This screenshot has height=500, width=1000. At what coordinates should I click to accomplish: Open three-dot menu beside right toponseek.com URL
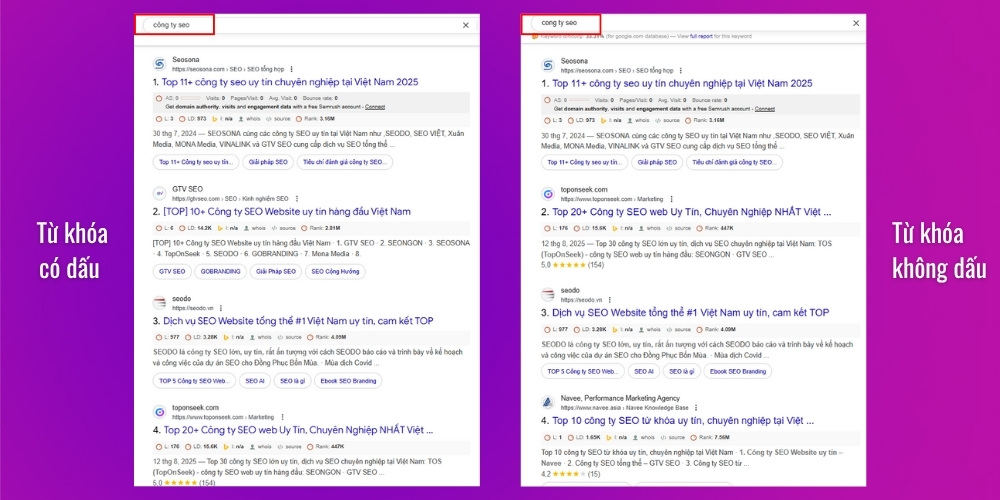click(670, 199)
